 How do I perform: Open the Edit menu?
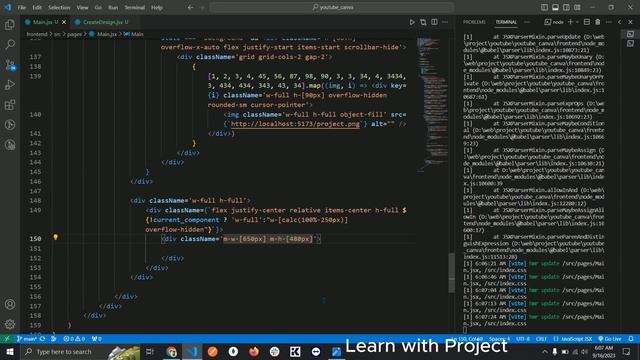[37, 7]
